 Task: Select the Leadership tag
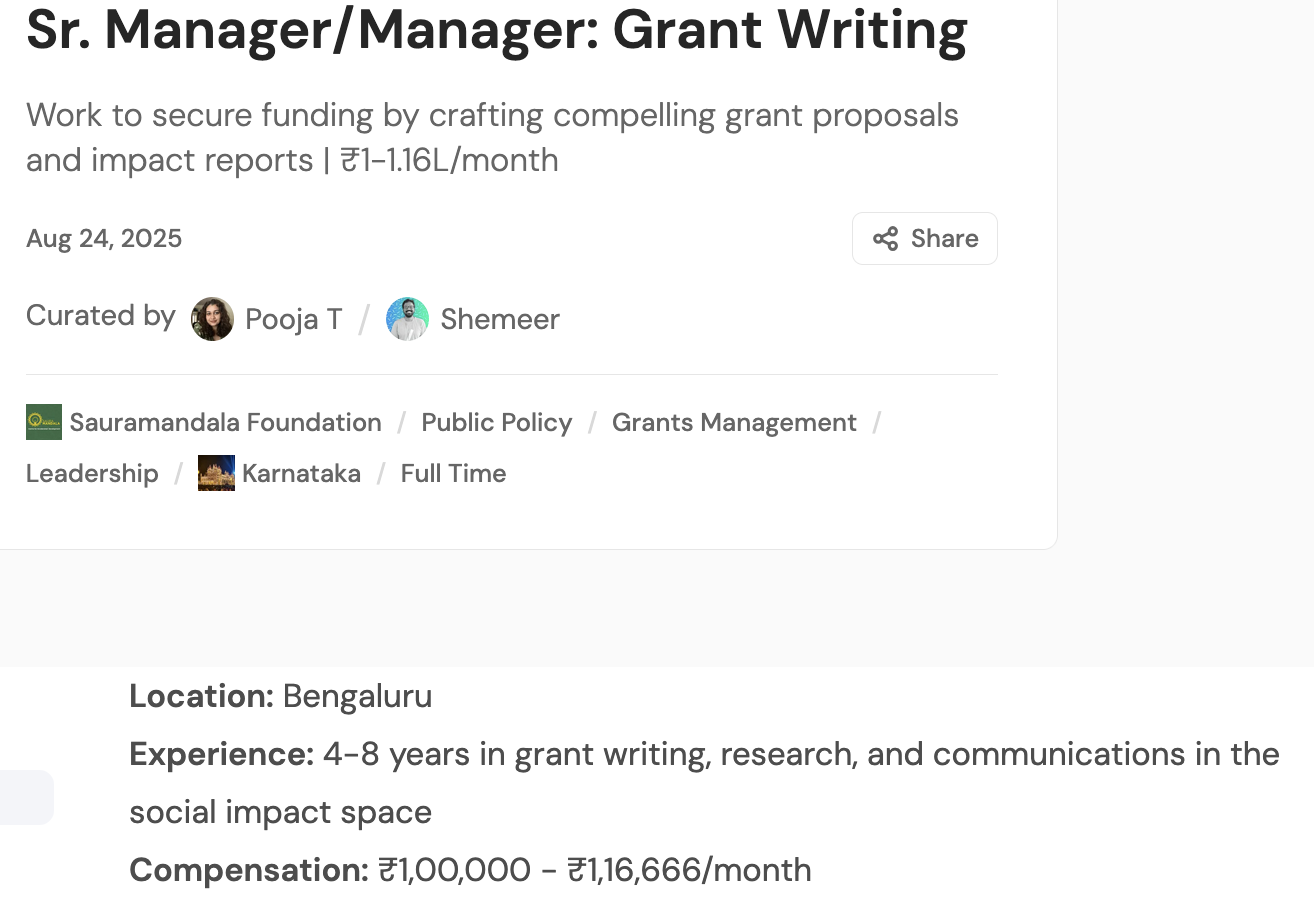point(92,473)
